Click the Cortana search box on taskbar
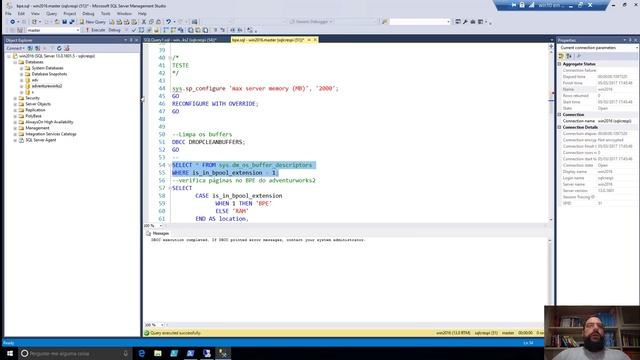The image size is (640, 360). [75, 353]
